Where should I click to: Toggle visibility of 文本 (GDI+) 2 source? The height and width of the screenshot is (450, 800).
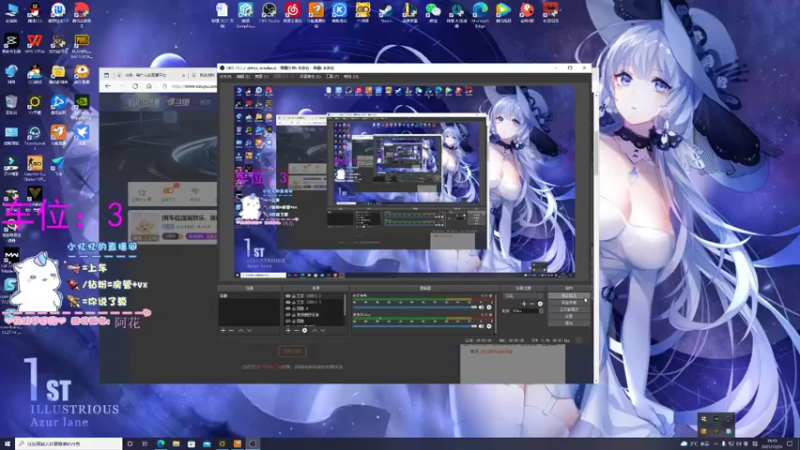(x=288, y=296)
